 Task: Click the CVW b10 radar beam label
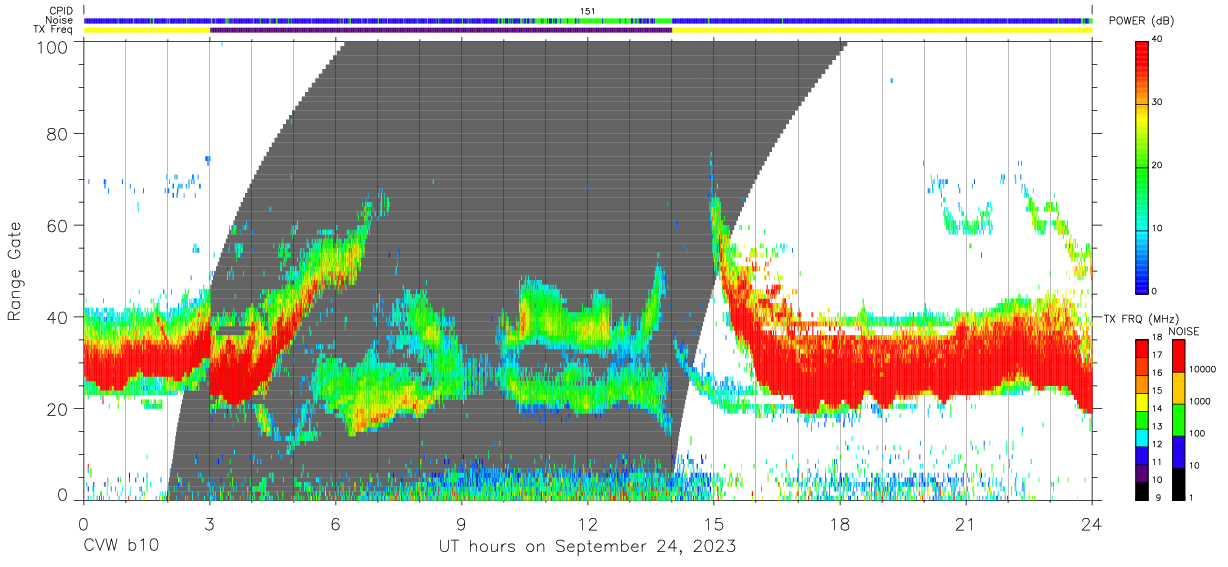pos(119,547)
